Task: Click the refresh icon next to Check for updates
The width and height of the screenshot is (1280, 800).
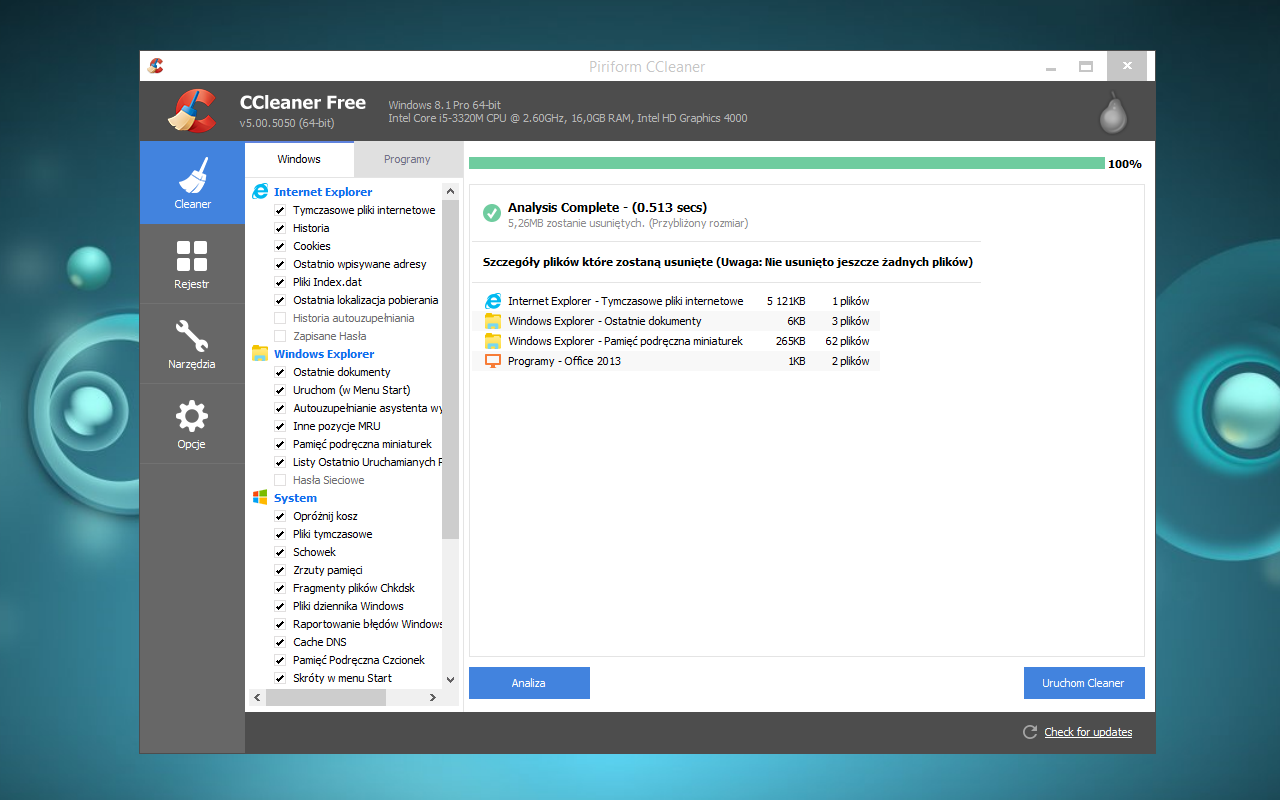Action: click(1029, 731)
